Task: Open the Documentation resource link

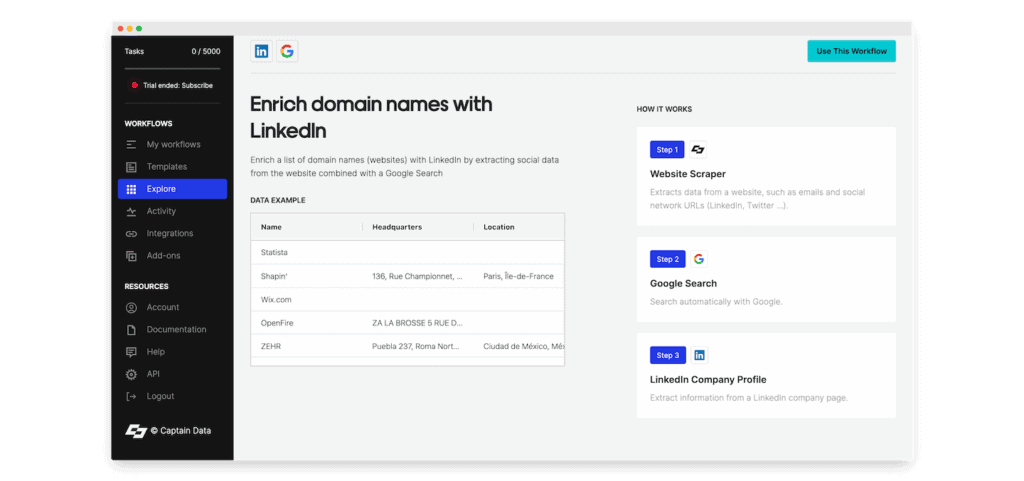Action: coord(172,330)
